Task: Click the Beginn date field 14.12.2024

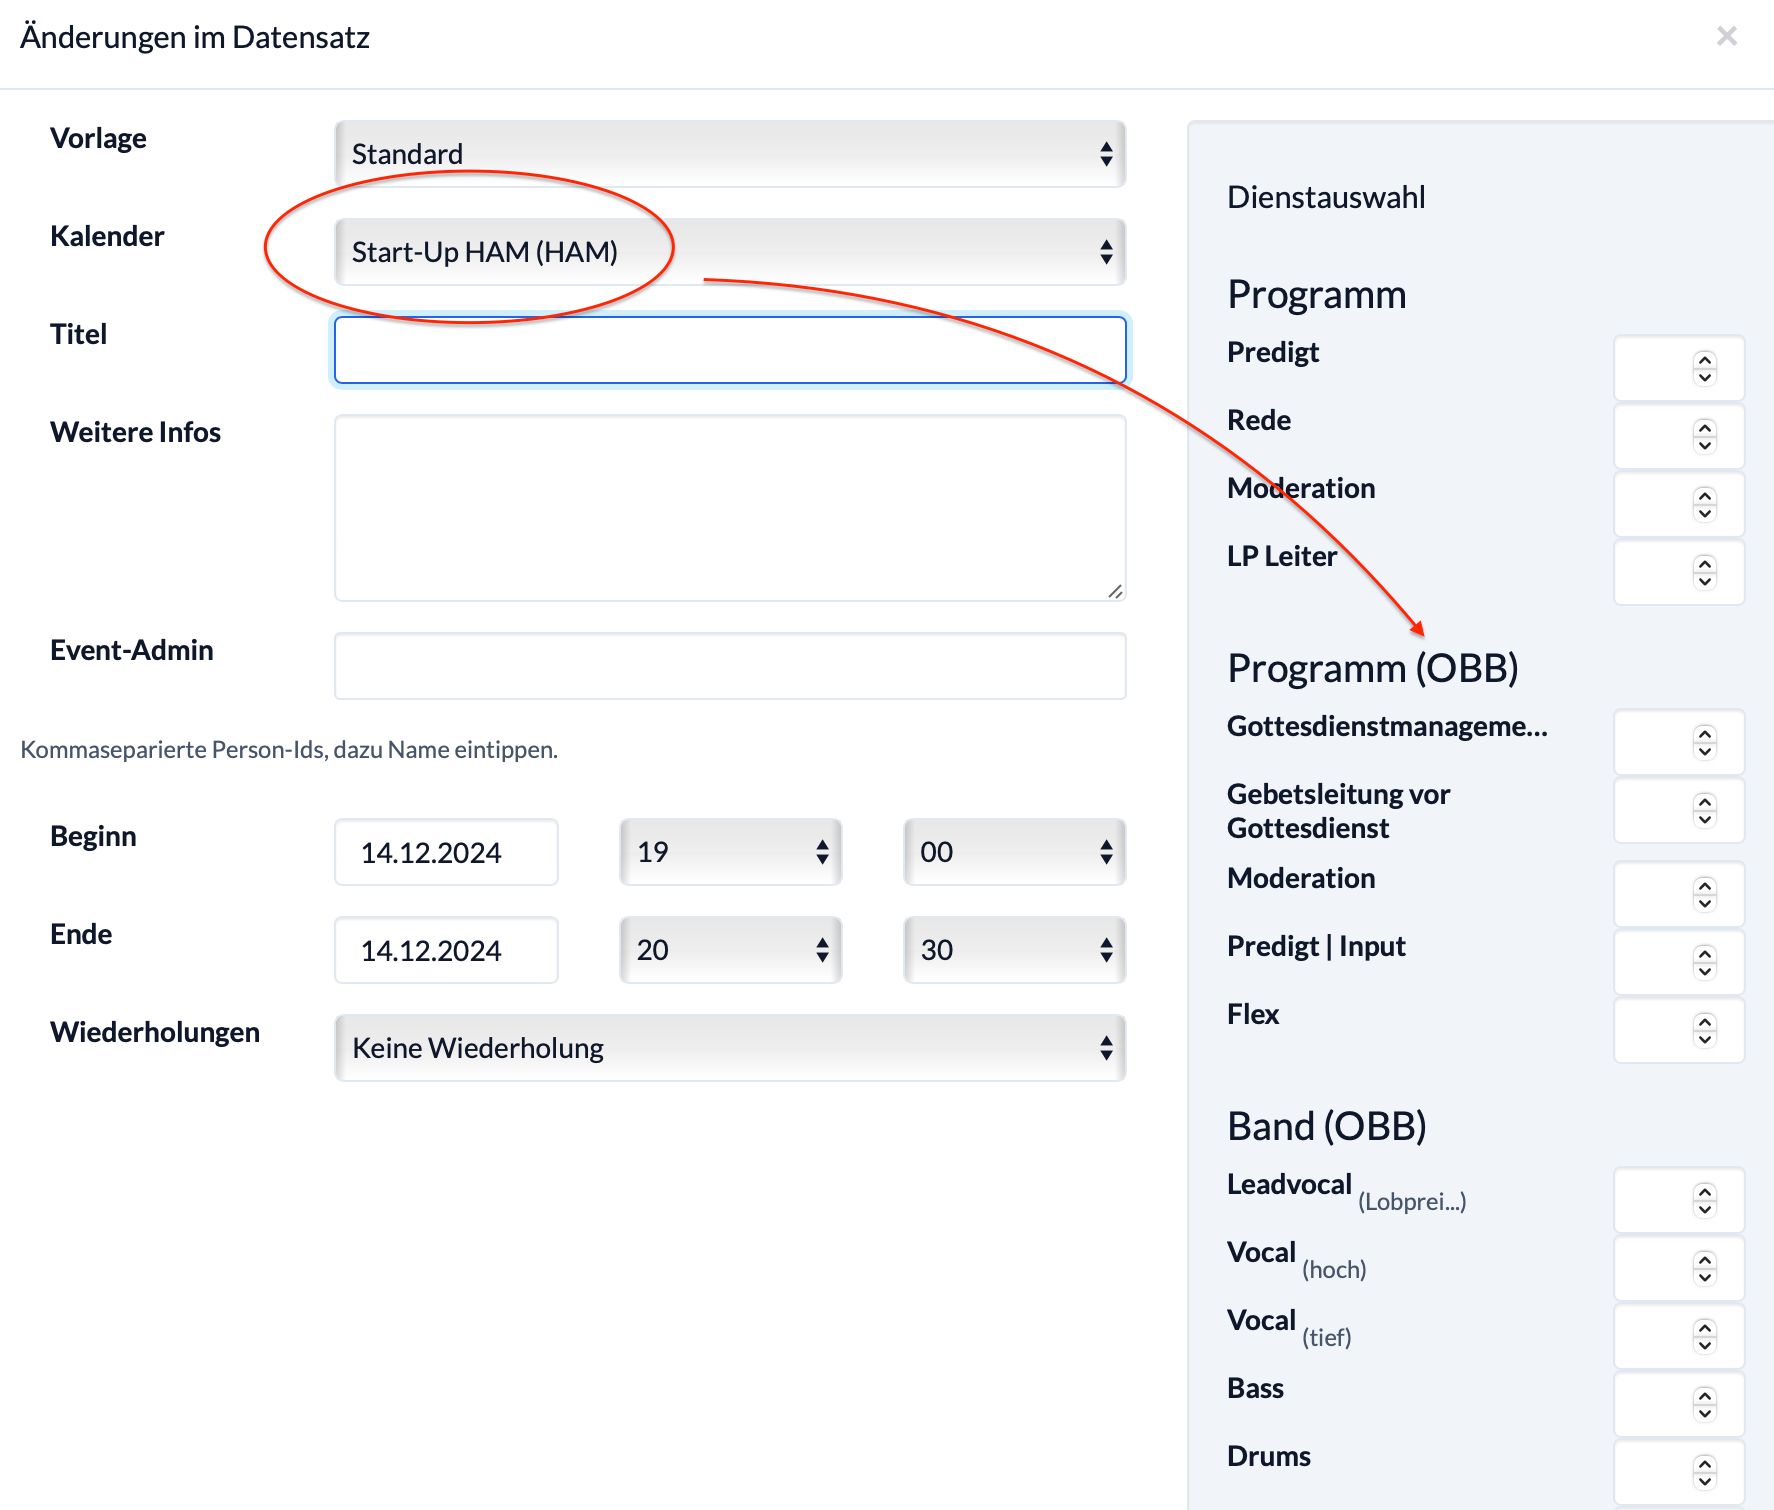Action: click(x=446, y=852)
